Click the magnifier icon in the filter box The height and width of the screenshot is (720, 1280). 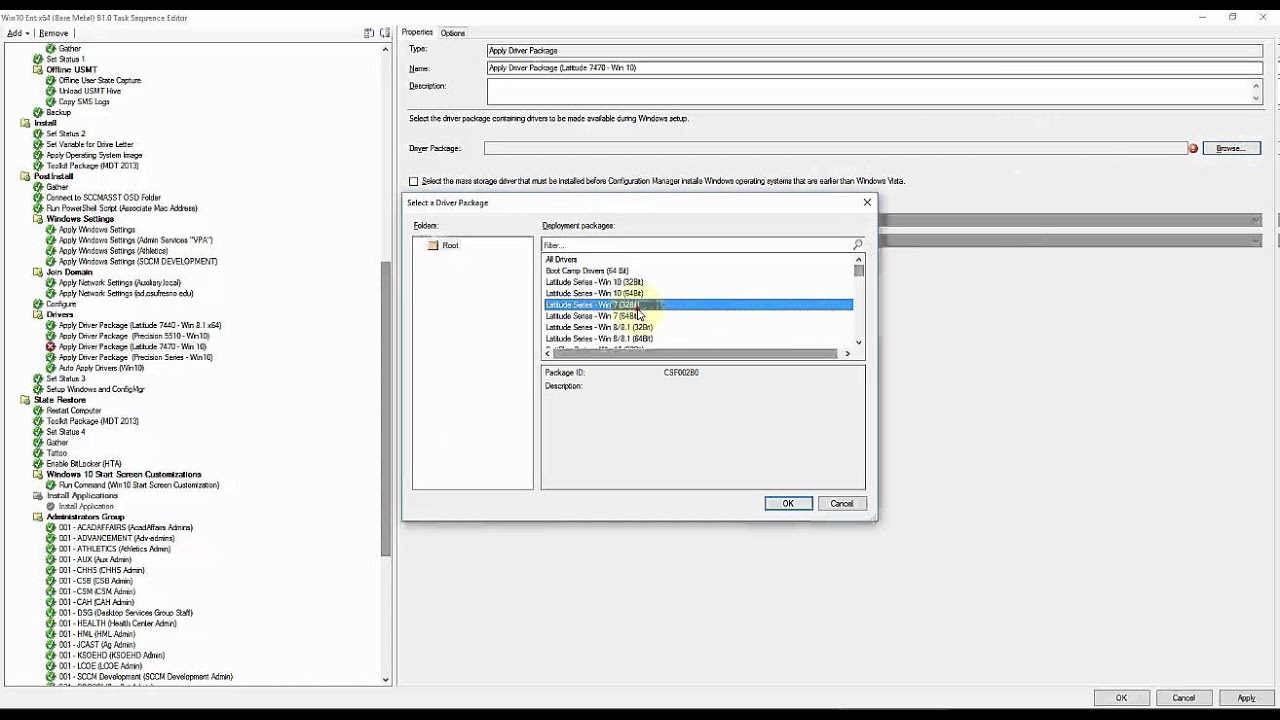pos(857,245)
